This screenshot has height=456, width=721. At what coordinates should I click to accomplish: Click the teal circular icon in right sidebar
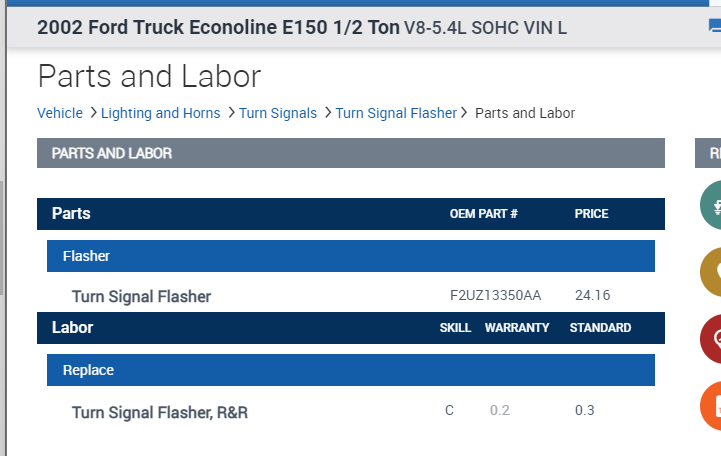pos(711,205)
